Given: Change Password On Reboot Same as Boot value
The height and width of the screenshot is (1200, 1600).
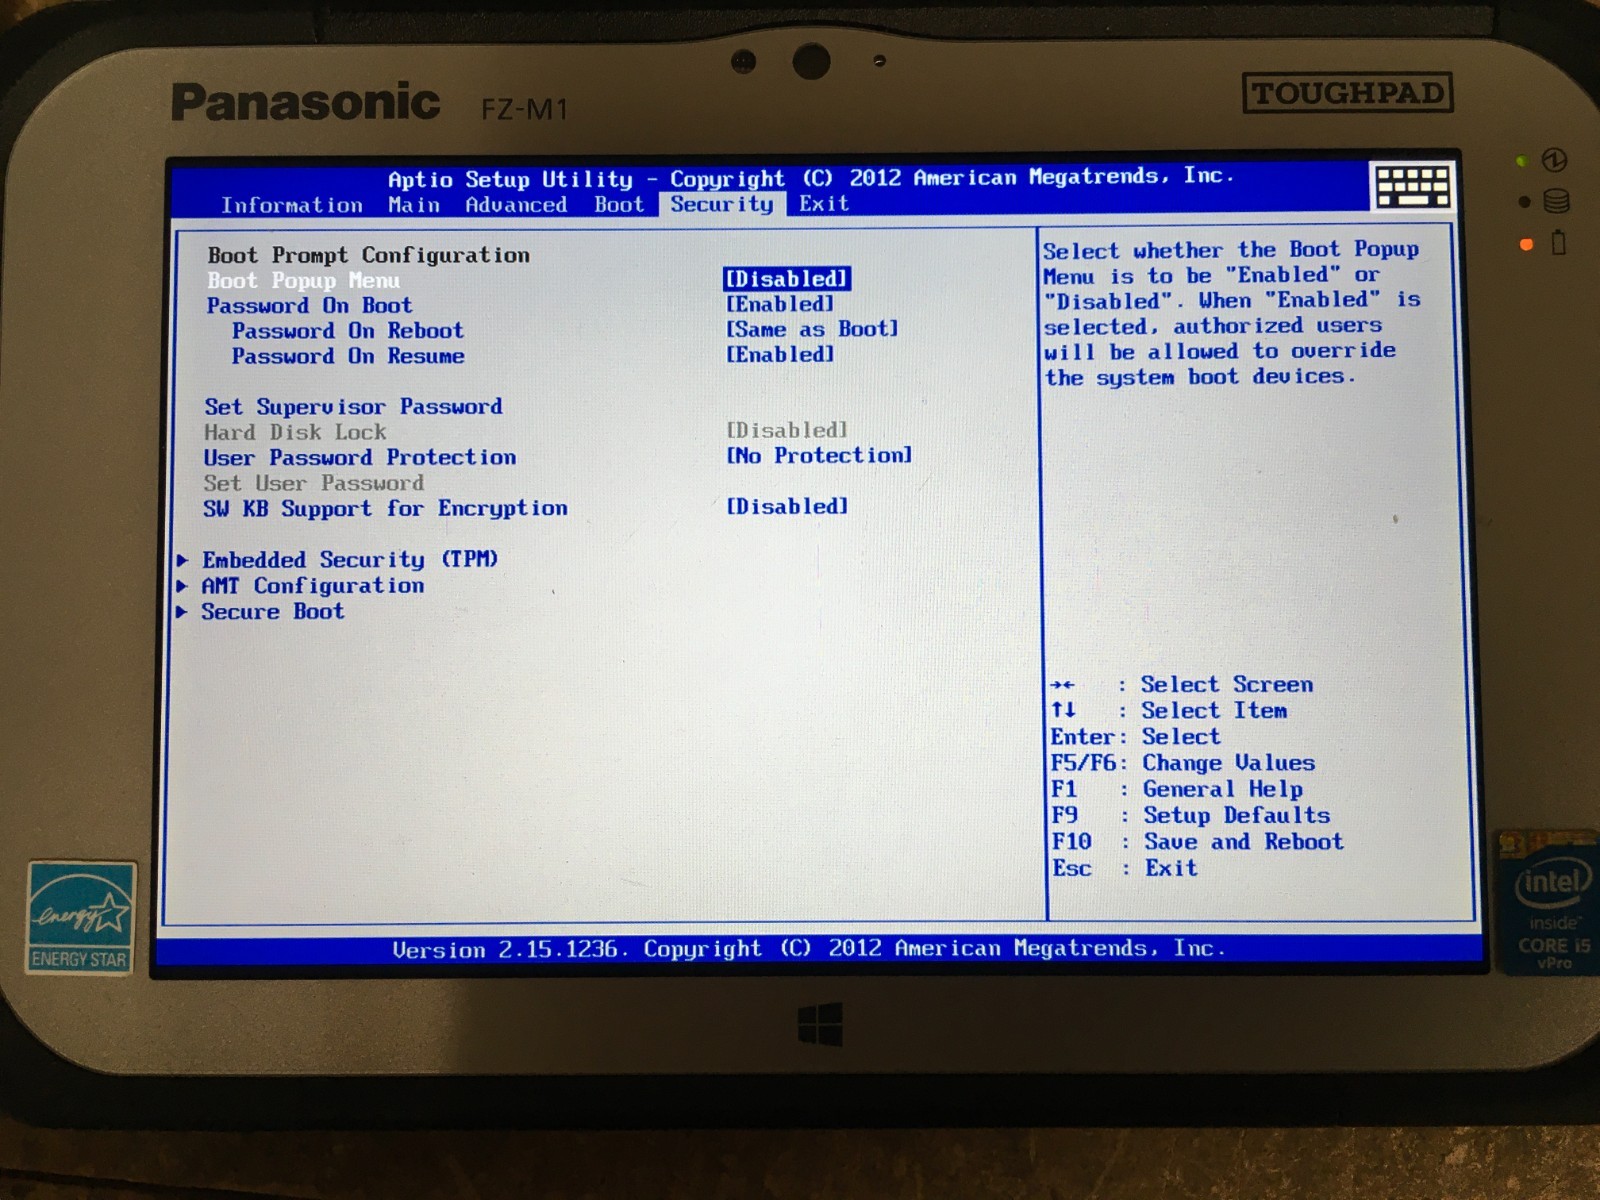Looking at the screenshot, I should [x=812, y=329].
